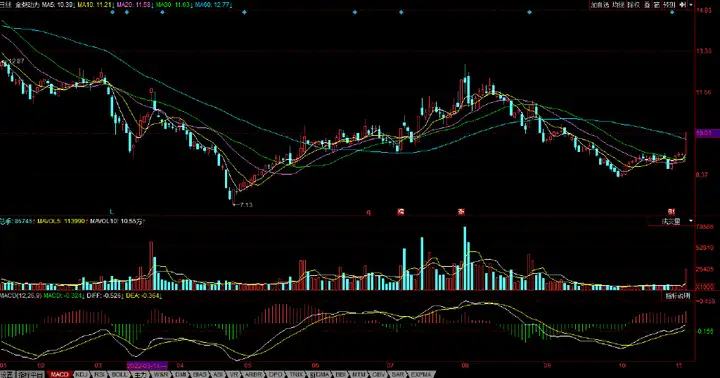Click the rightmost red info marker above volume
Viewport: 720px width, 378px height.
coord(671,212)
